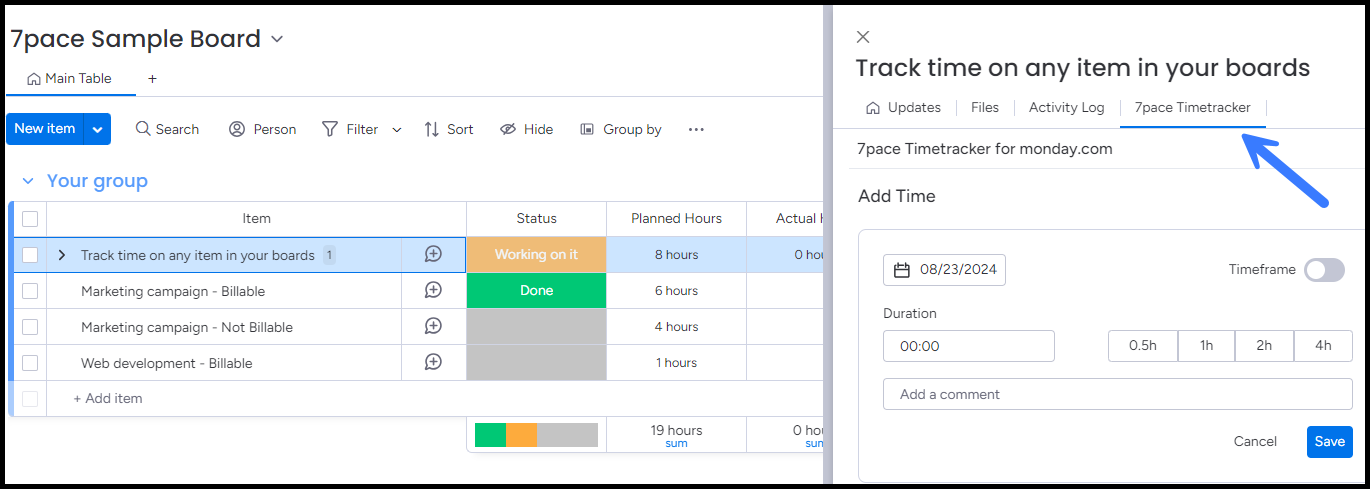Expand the Filter dropdown chevron
The height and width of the screenshot is (489, 1370).
[x=397, y=129]
